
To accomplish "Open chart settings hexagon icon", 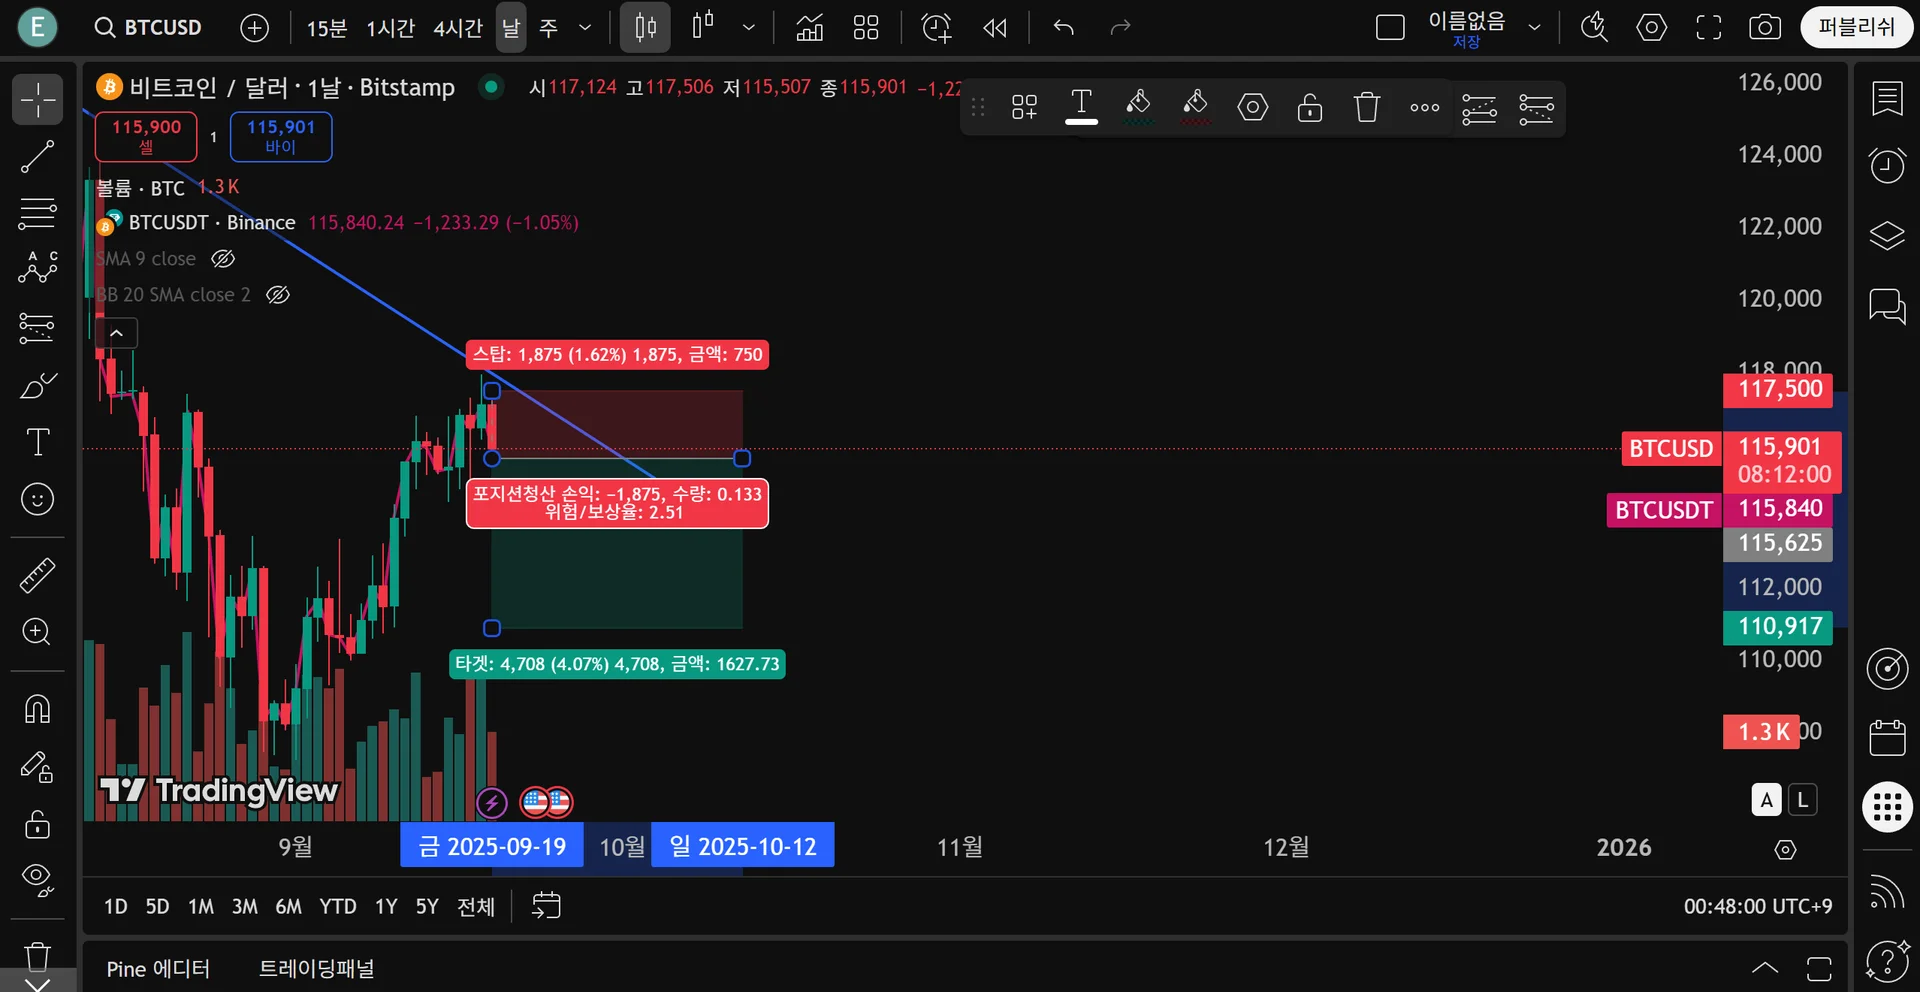I will click(1651, 28).
